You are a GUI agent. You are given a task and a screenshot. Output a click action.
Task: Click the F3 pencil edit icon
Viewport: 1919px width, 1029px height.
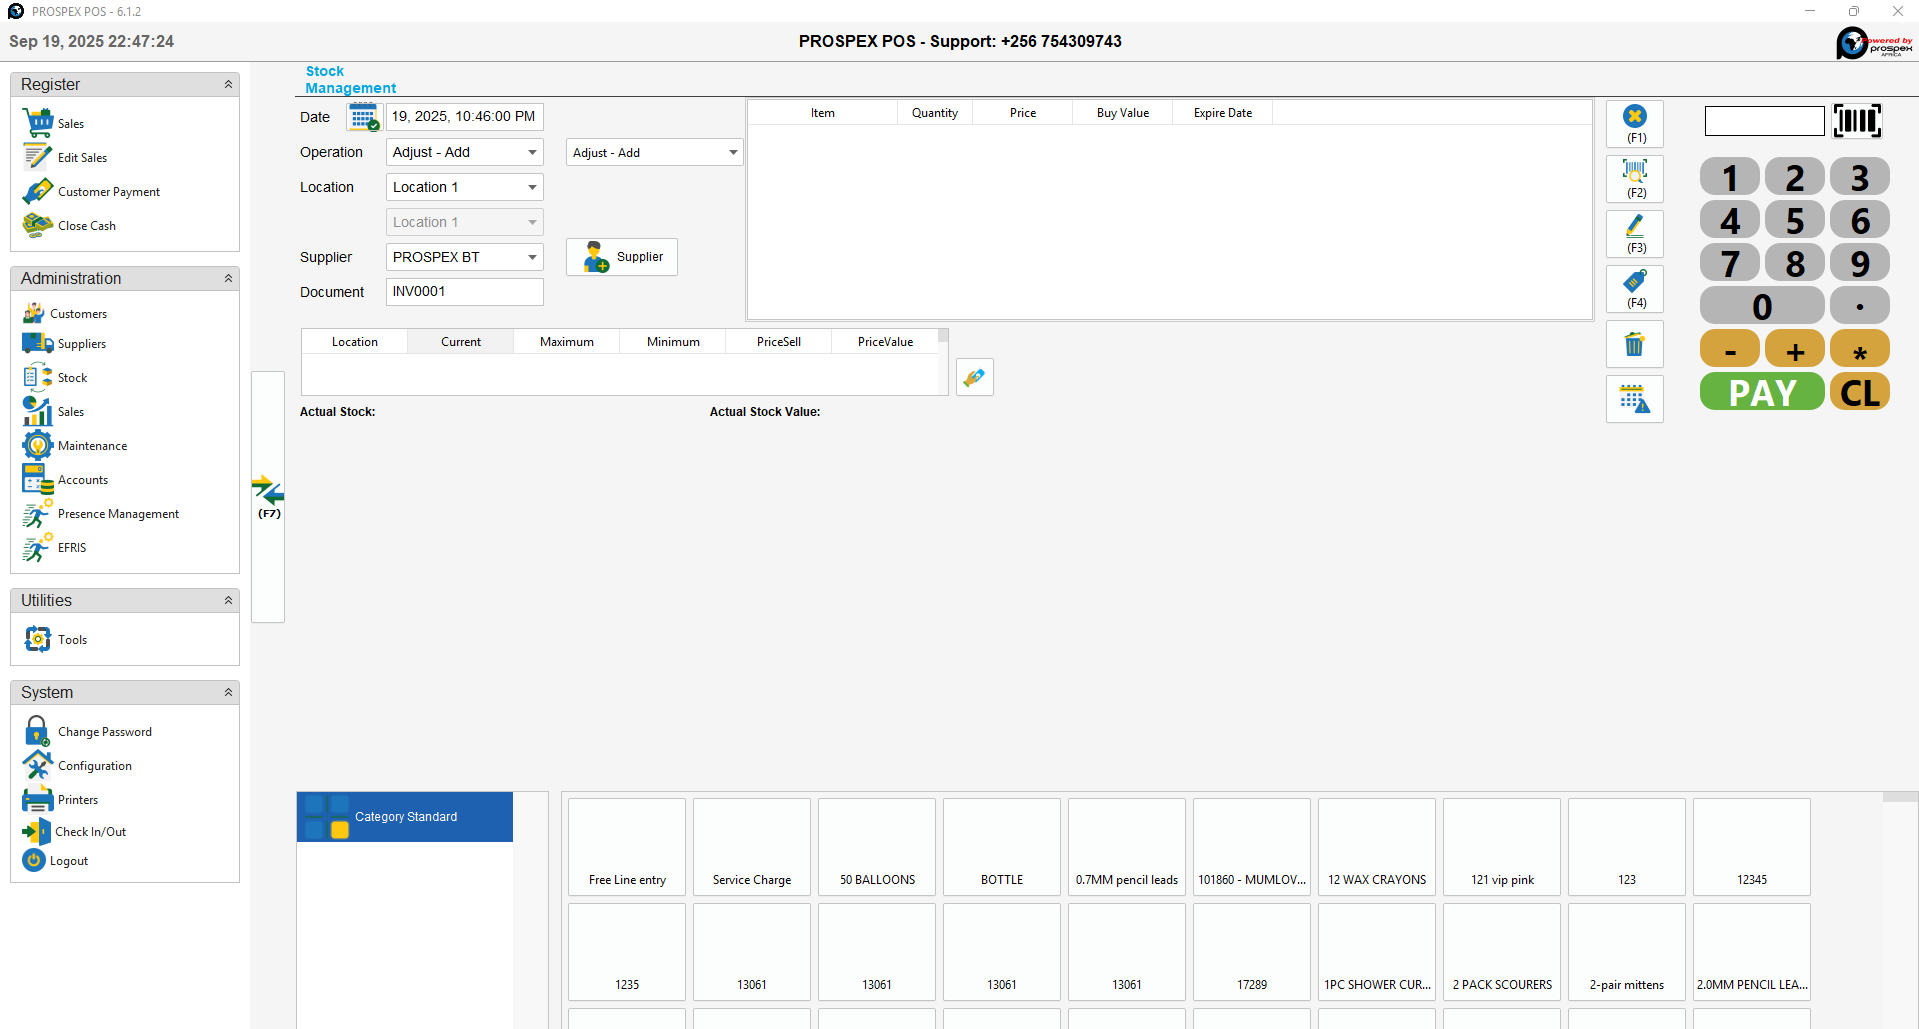pyautogui.click(x=1634, y=234)
